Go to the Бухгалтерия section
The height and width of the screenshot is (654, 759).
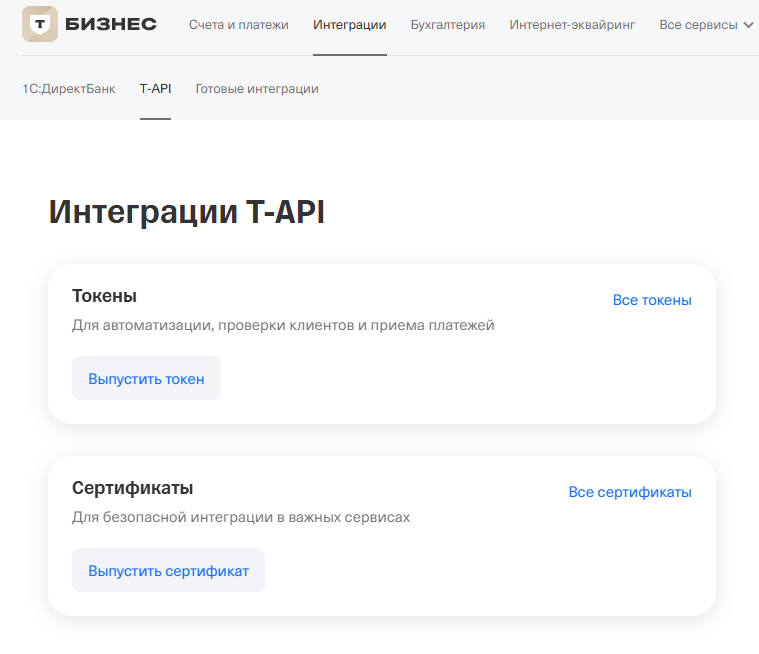[x=448, y=25]
